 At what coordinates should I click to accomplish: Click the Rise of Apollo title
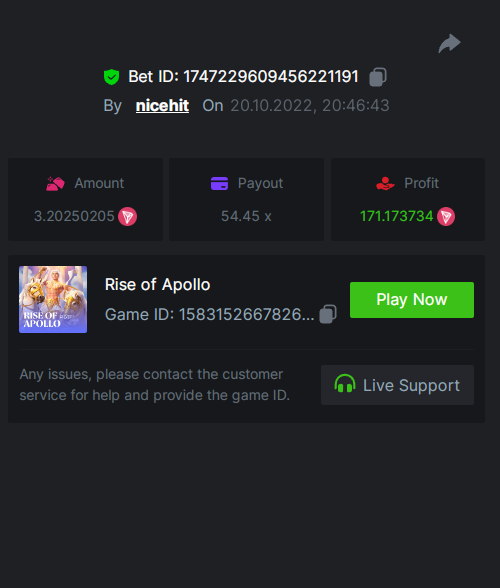coord(158,285)
